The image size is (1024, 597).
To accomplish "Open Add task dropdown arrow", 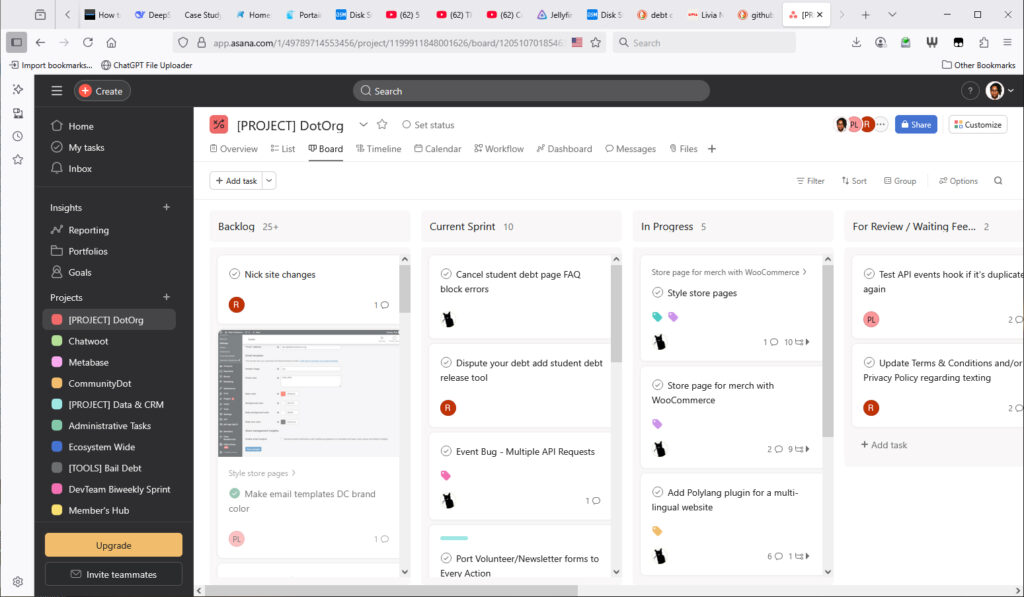I will [269, 180].
